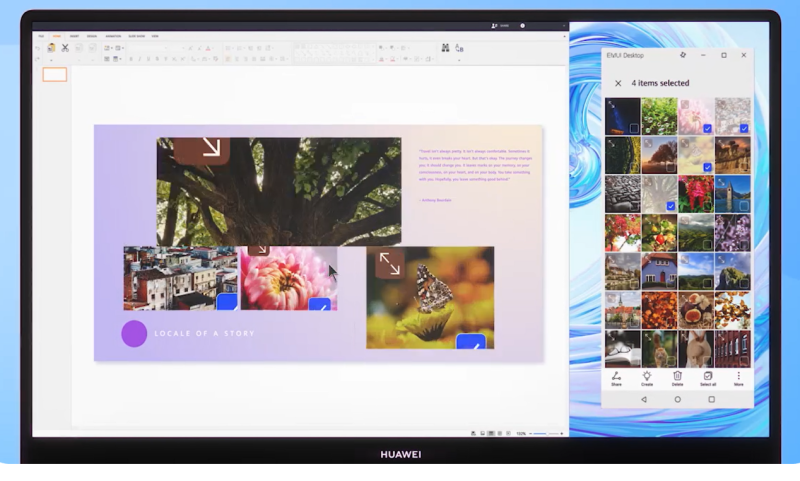Click the Delete trash icon
The width and height of the screenshot is (800, 481).
[677, 376]
